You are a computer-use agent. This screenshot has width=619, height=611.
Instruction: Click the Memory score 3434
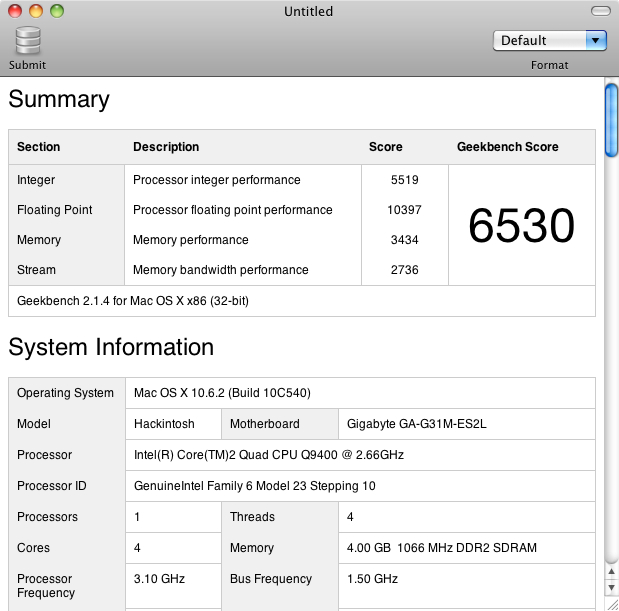(x=405, y=240)
